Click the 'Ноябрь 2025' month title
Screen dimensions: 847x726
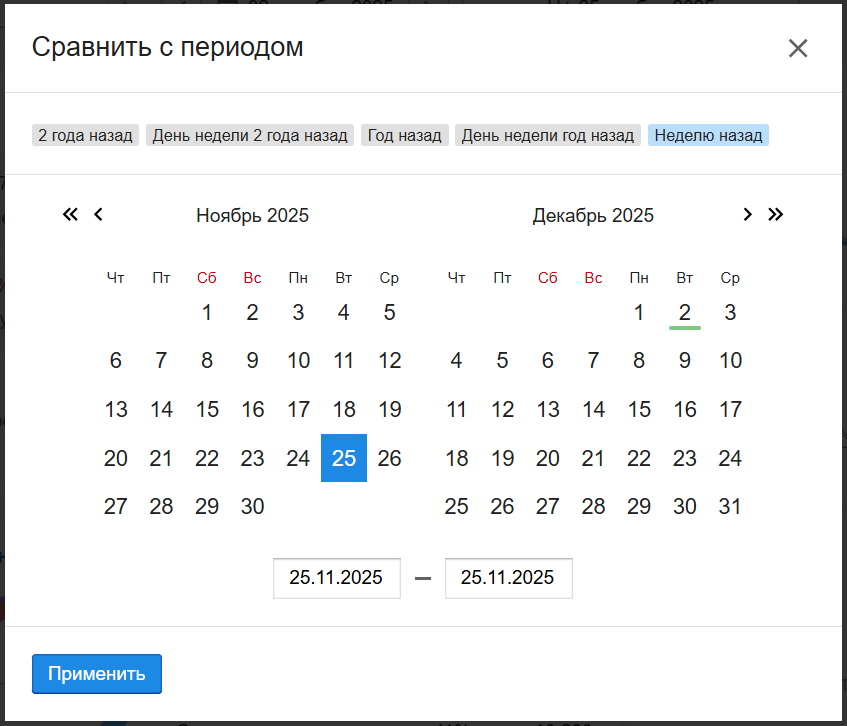(x=252, y=215)
